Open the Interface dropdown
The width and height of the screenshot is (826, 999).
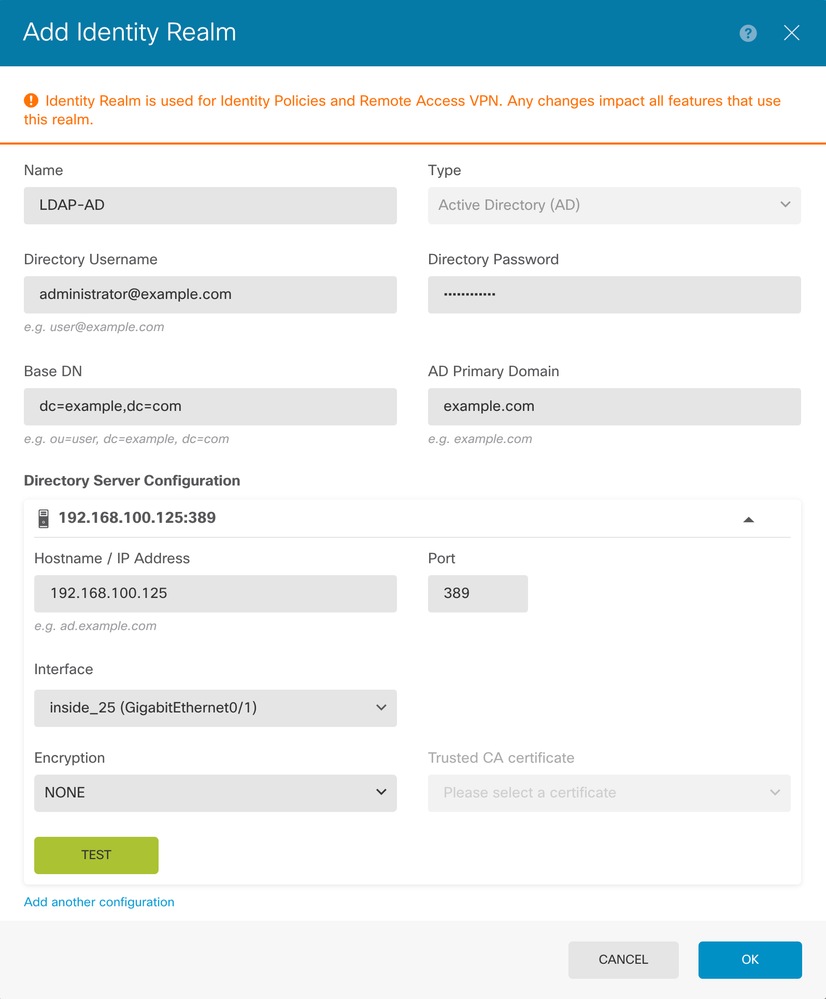(215, 708)
